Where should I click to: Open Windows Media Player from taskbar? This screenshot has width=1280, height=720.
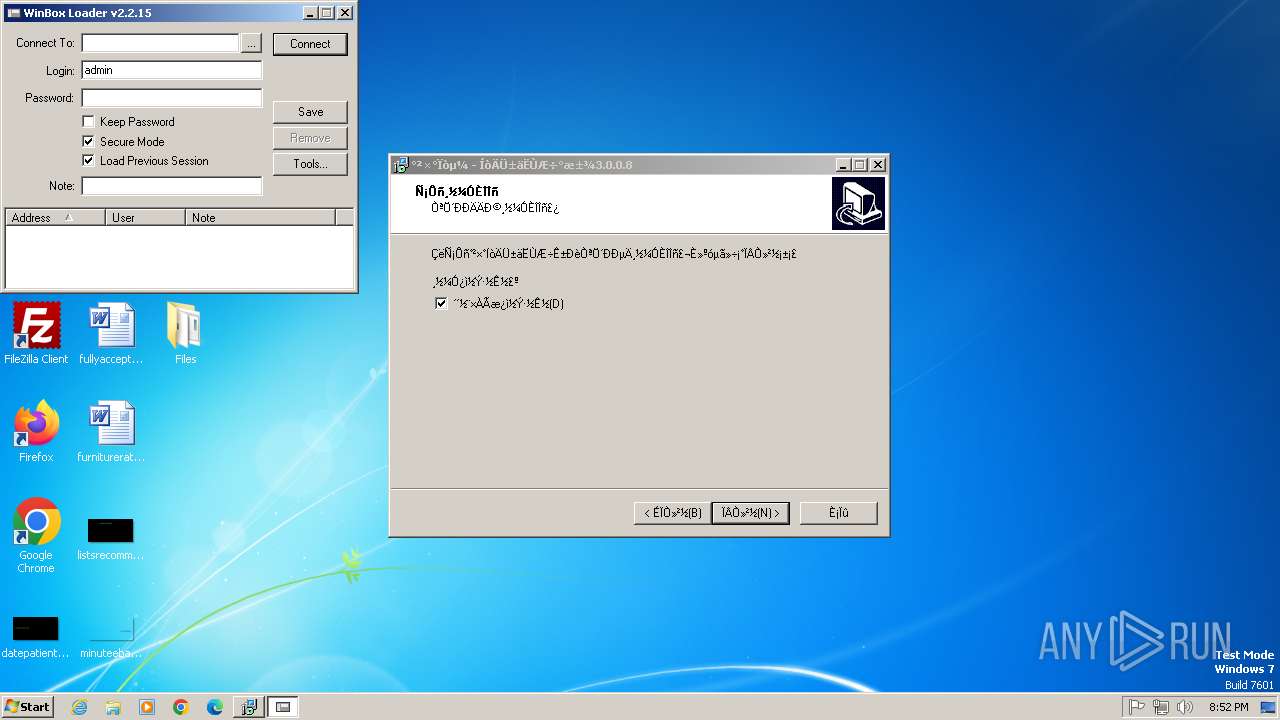click(147, 707)
